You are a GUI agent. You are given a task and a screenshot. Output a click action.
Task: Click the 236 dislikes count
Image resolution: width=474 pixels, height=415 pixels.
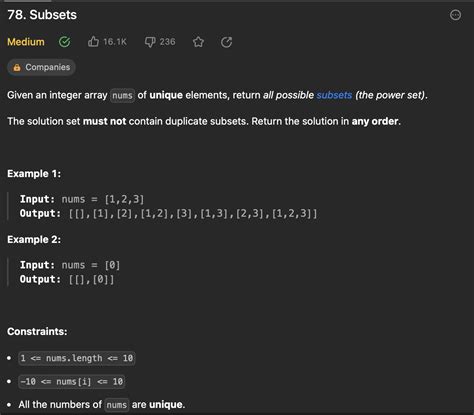[167, 42]
